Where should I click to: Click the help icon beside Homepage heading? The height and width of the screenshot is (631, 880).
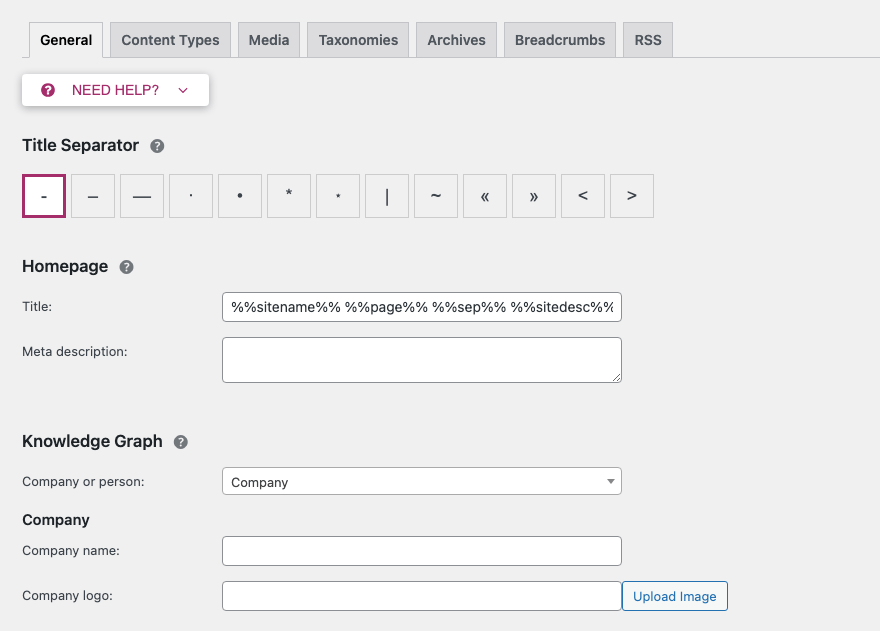(x=126, y=267)
